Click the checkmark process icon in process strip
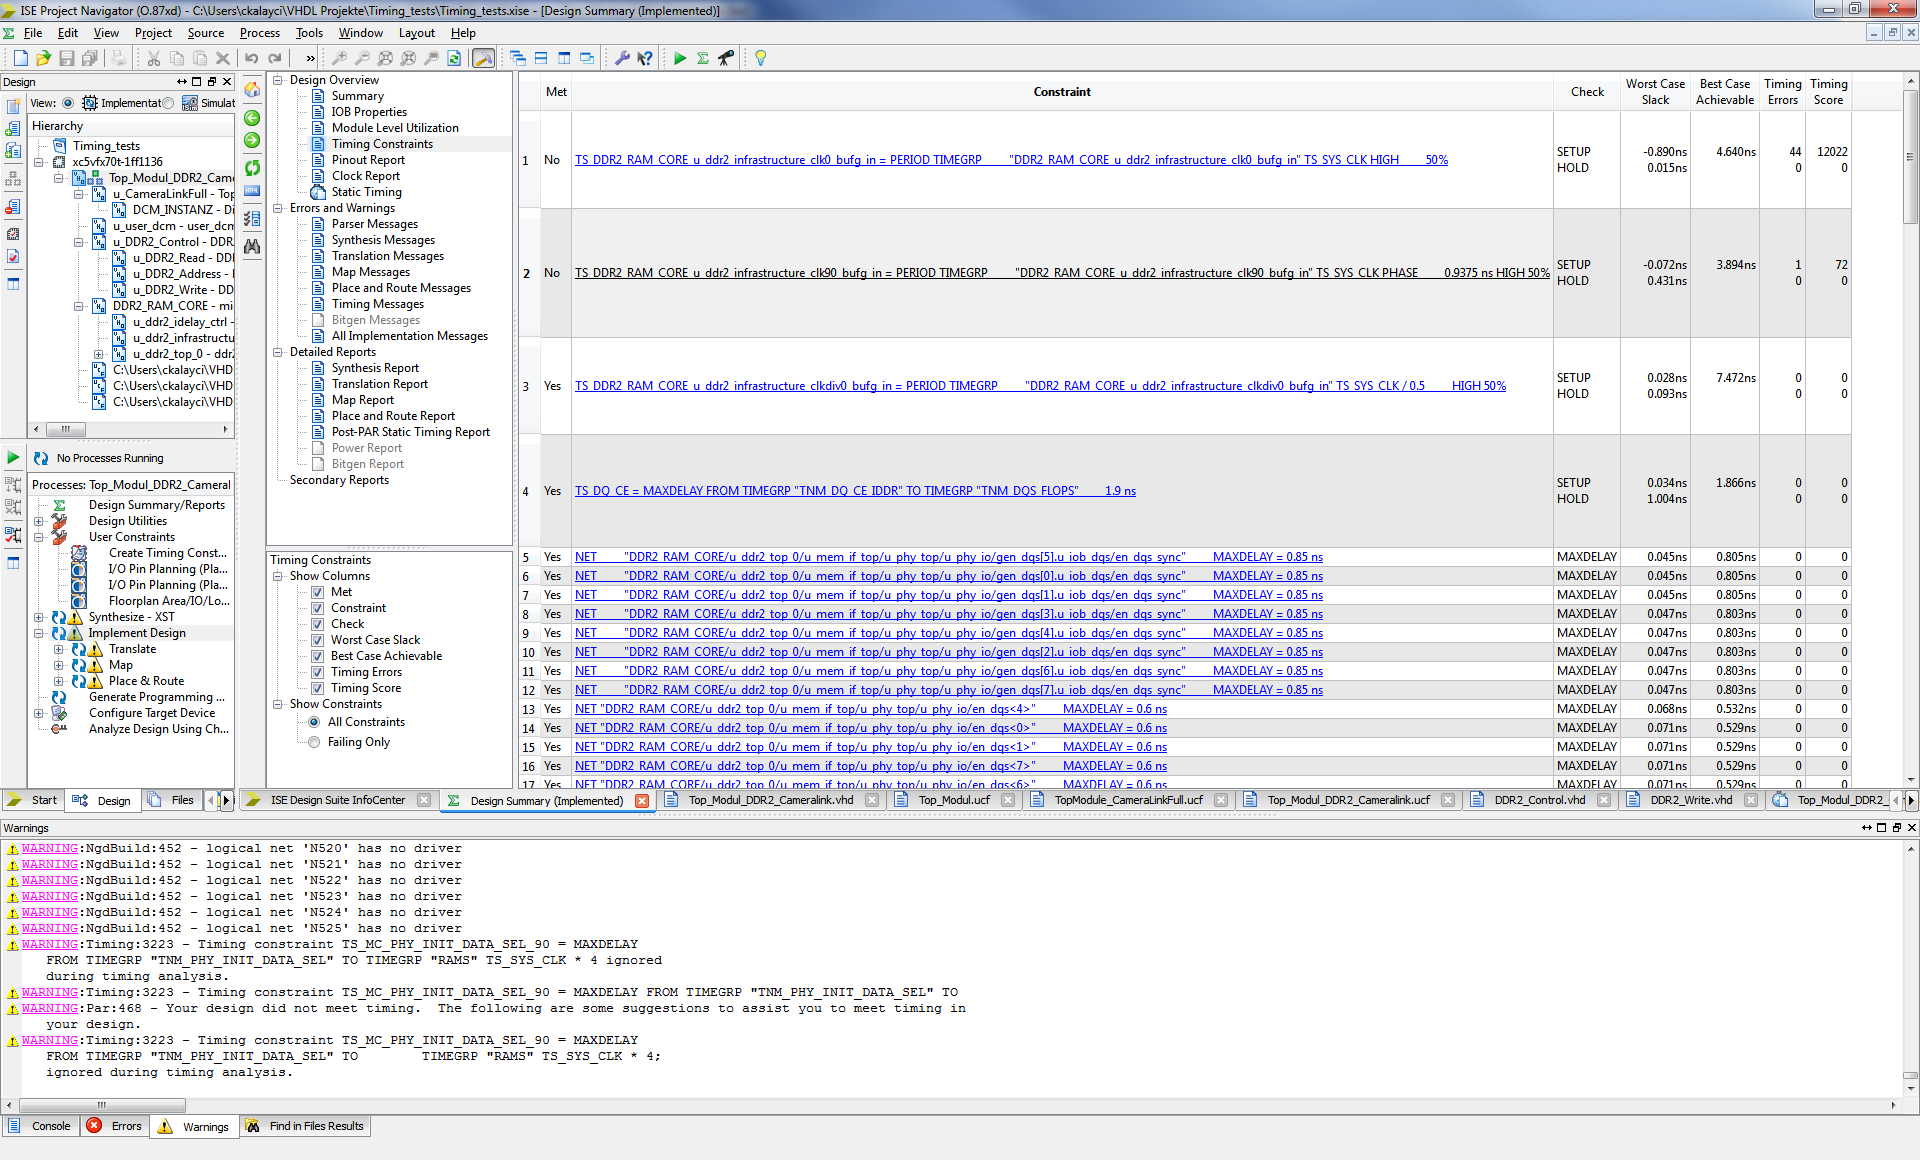Screen dimensions: 1920x1160 [13, 536]
